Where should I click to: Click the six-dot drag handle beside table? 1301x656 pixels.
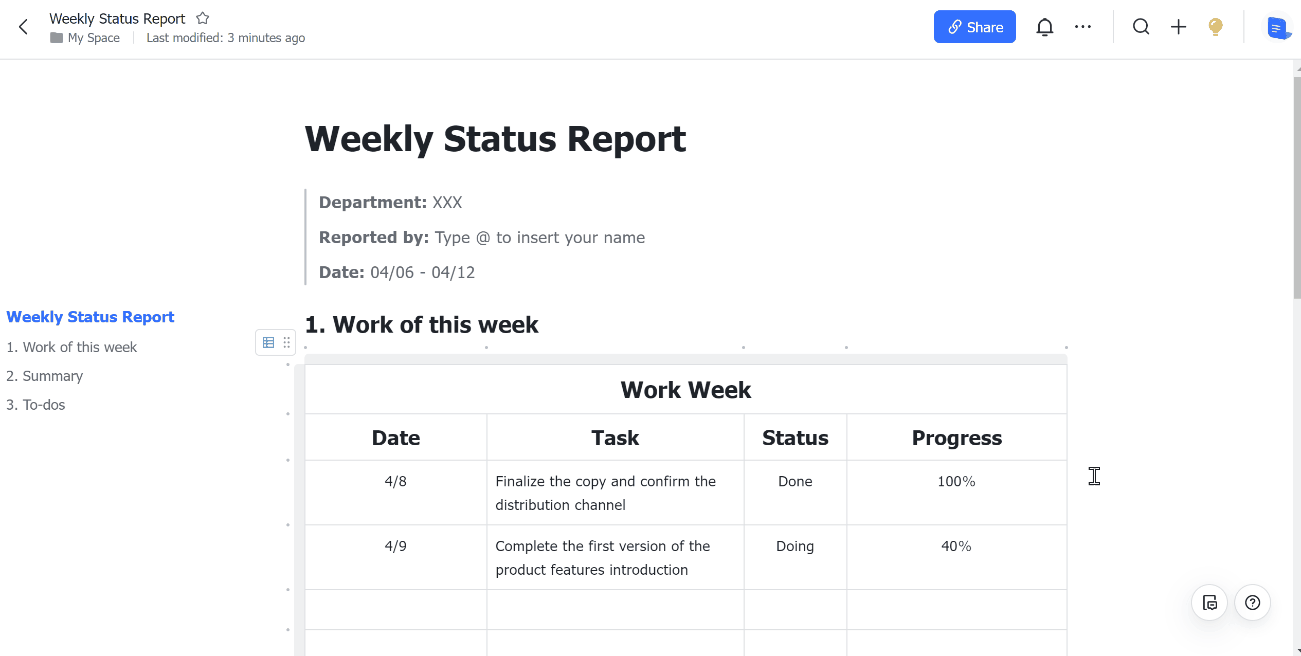click(x=286, y=343)
